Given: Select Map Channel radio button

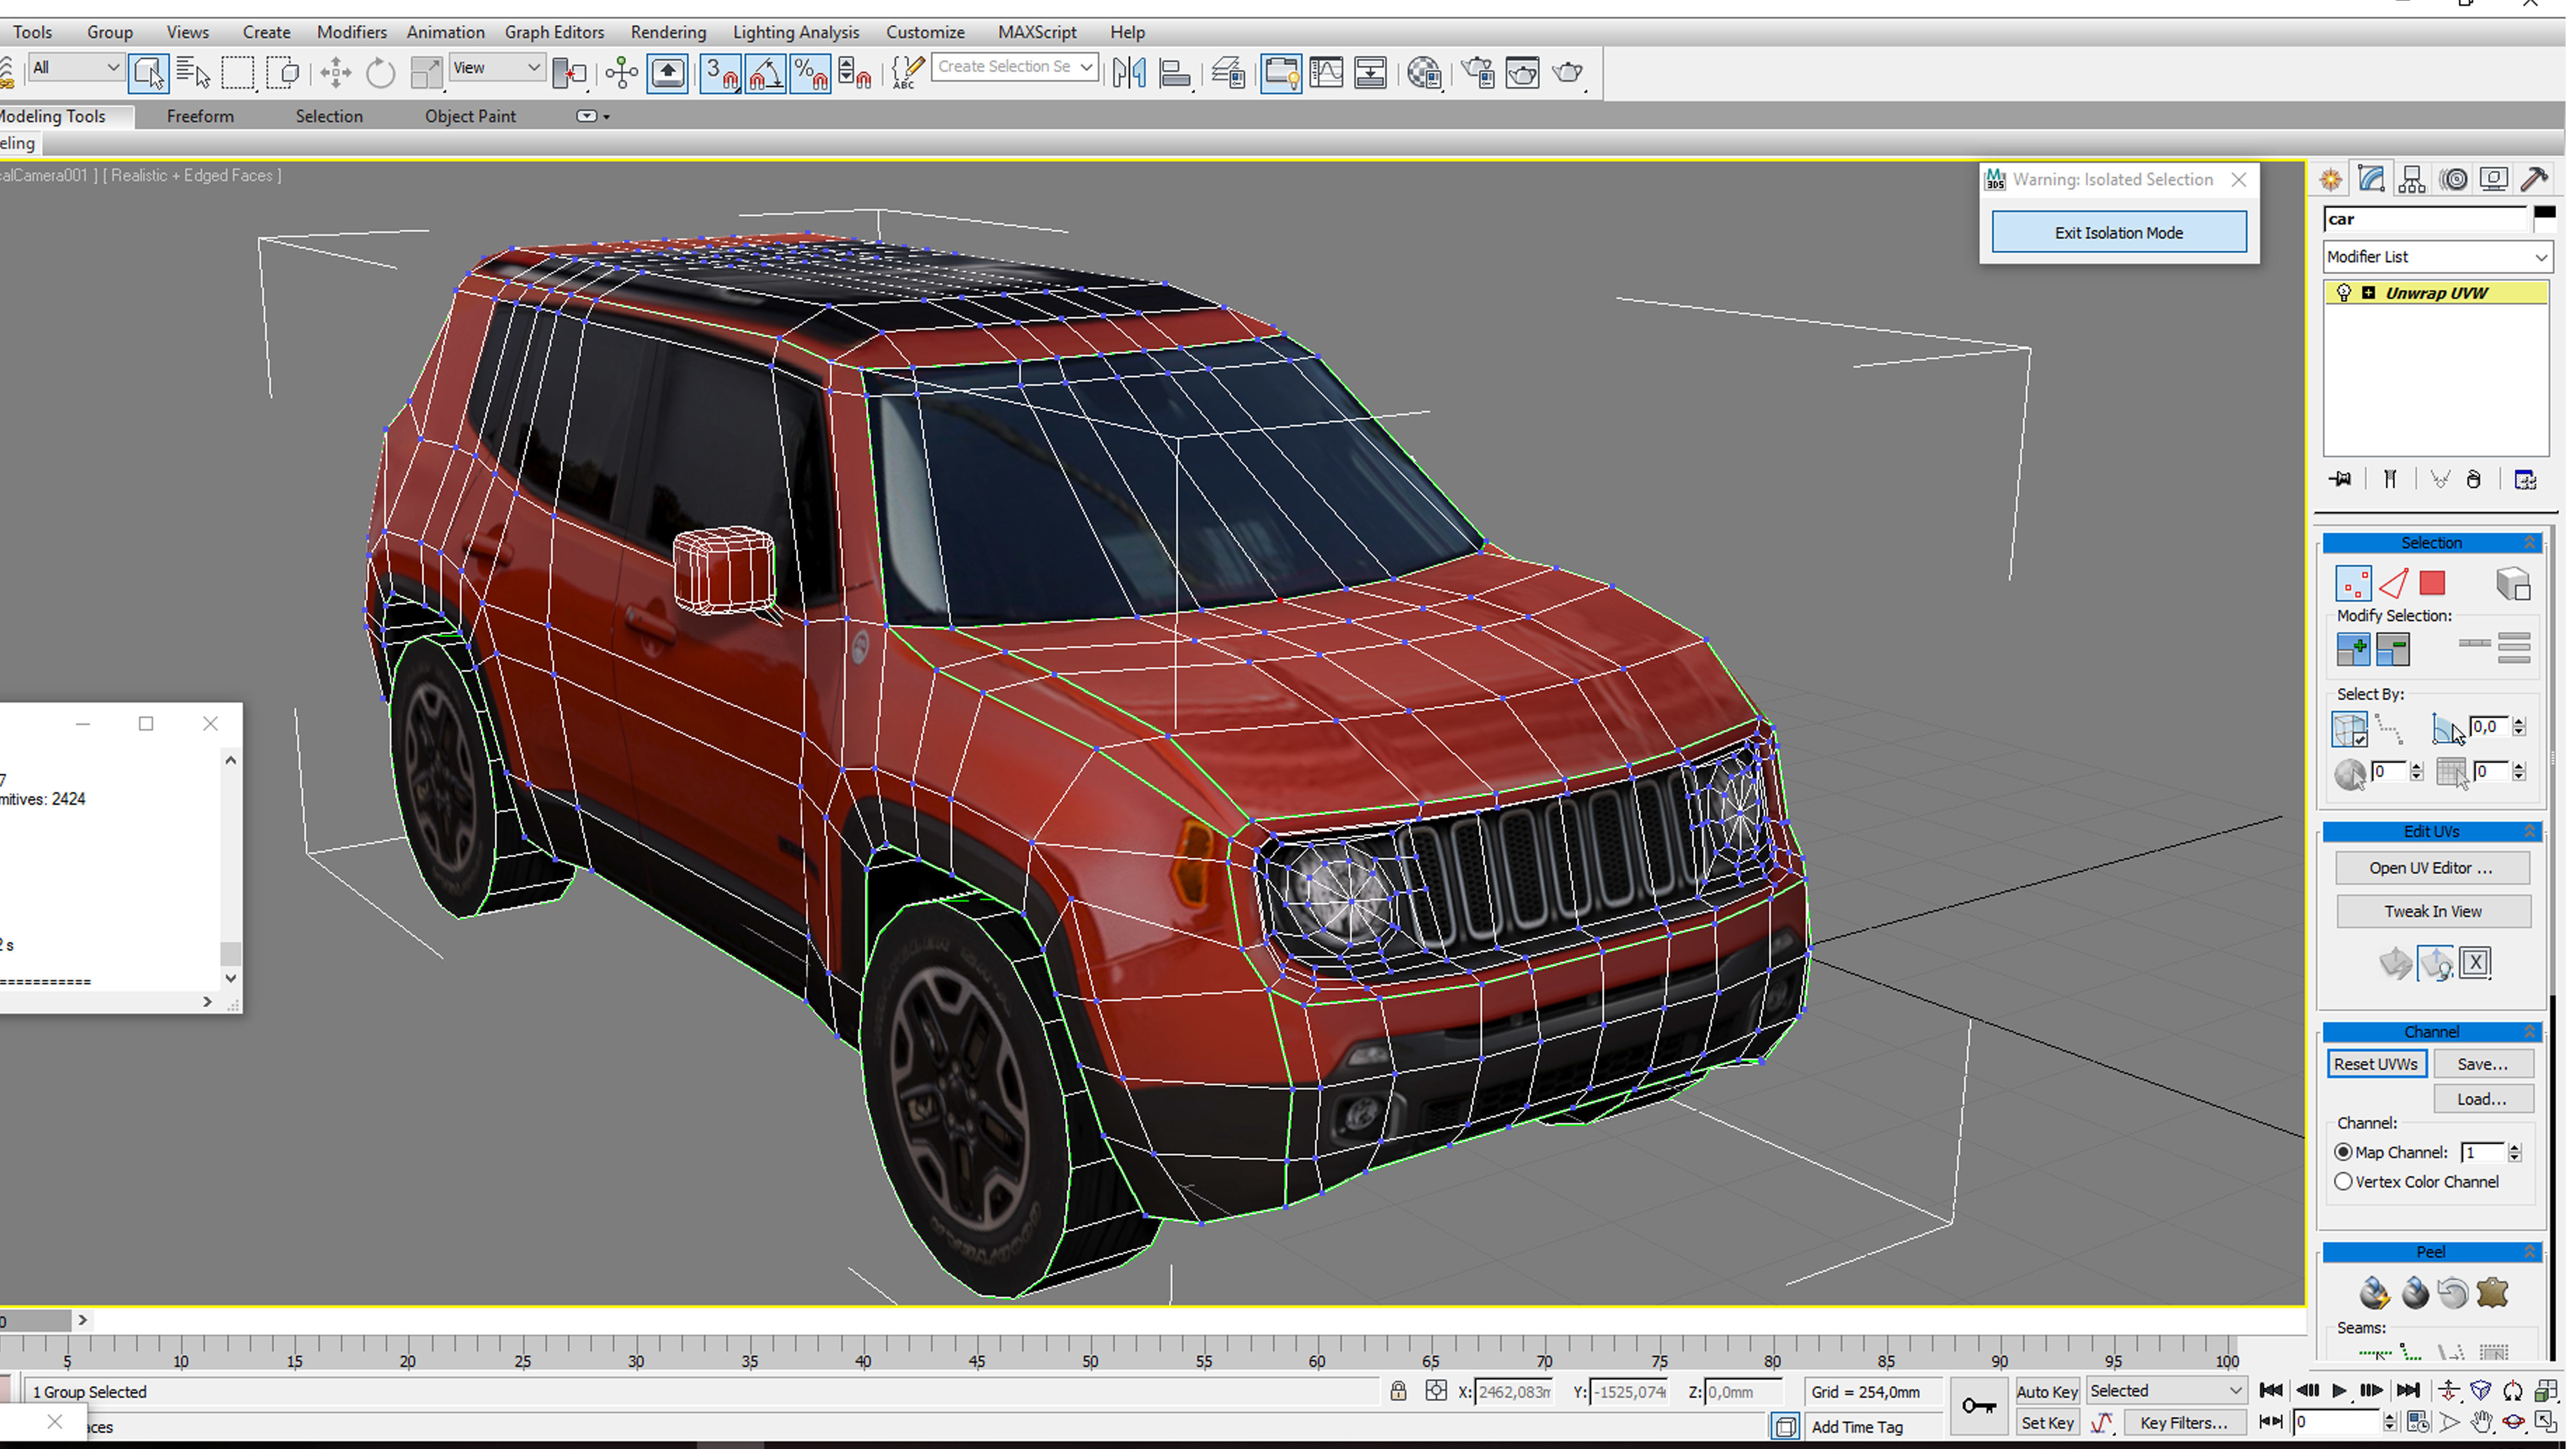Looking at the screenshot, I should (x=2344, y=1153).
